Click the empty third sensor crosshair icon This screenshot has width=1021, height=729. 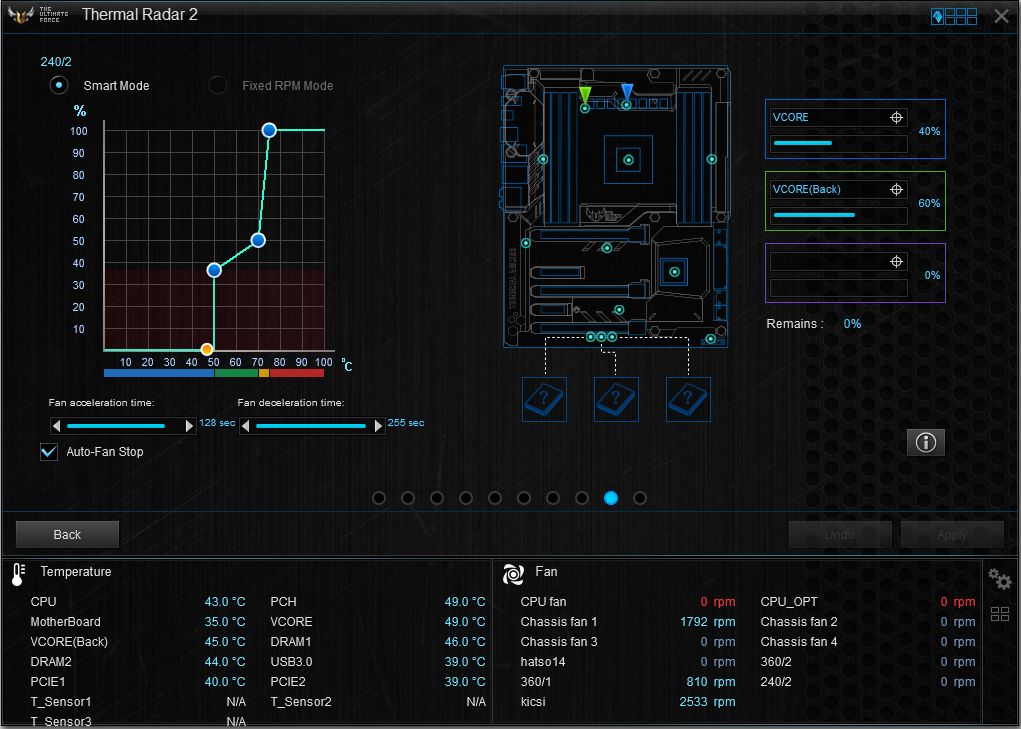pos(896,262)
